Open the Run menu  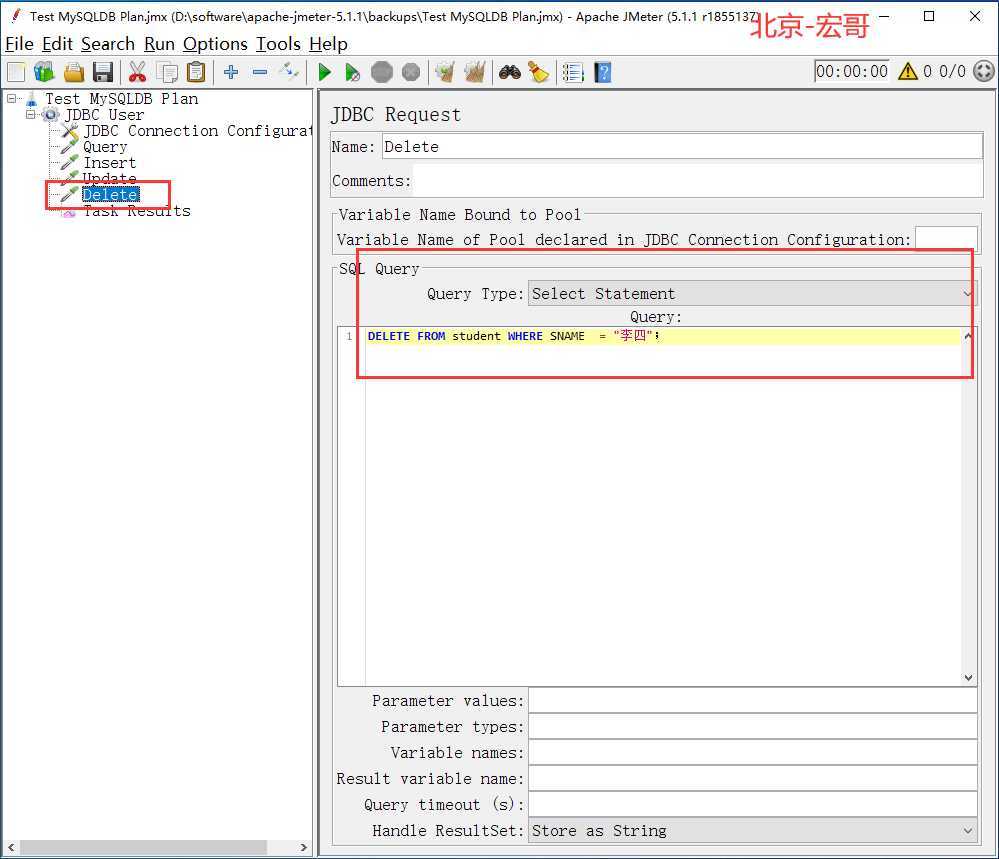point(159,44)
